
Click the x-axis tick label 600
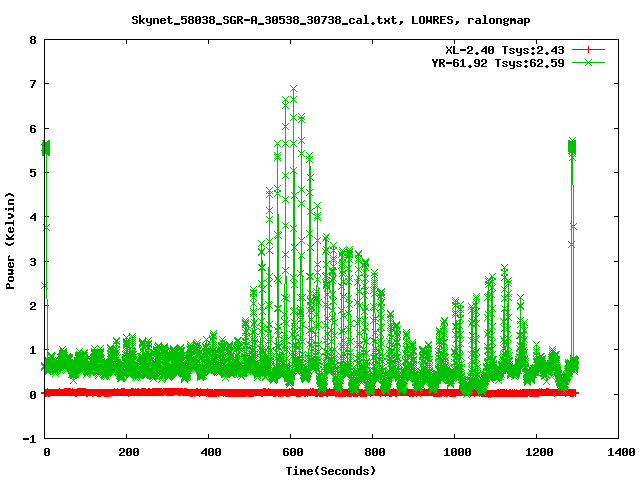[293, 452]
